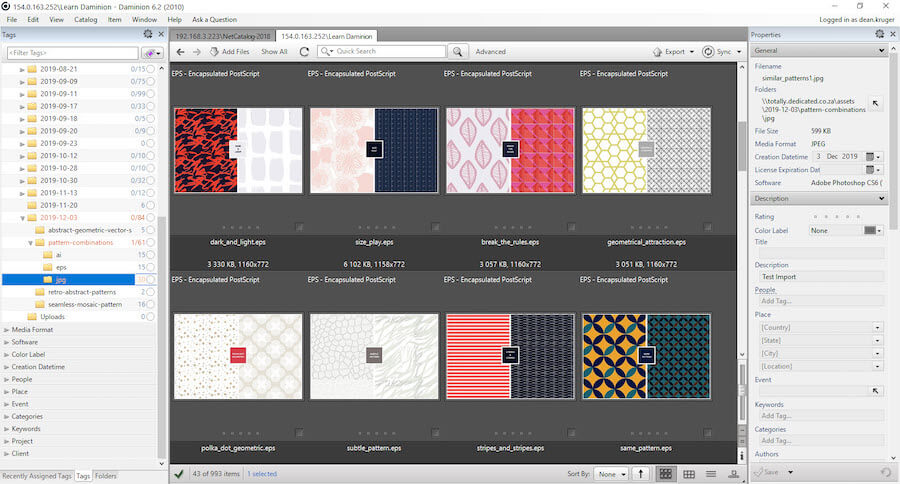The height and width of the screenshot is (484, 900).
Task: Switch to large thumbnails view icon
Action: pos(665,473)
